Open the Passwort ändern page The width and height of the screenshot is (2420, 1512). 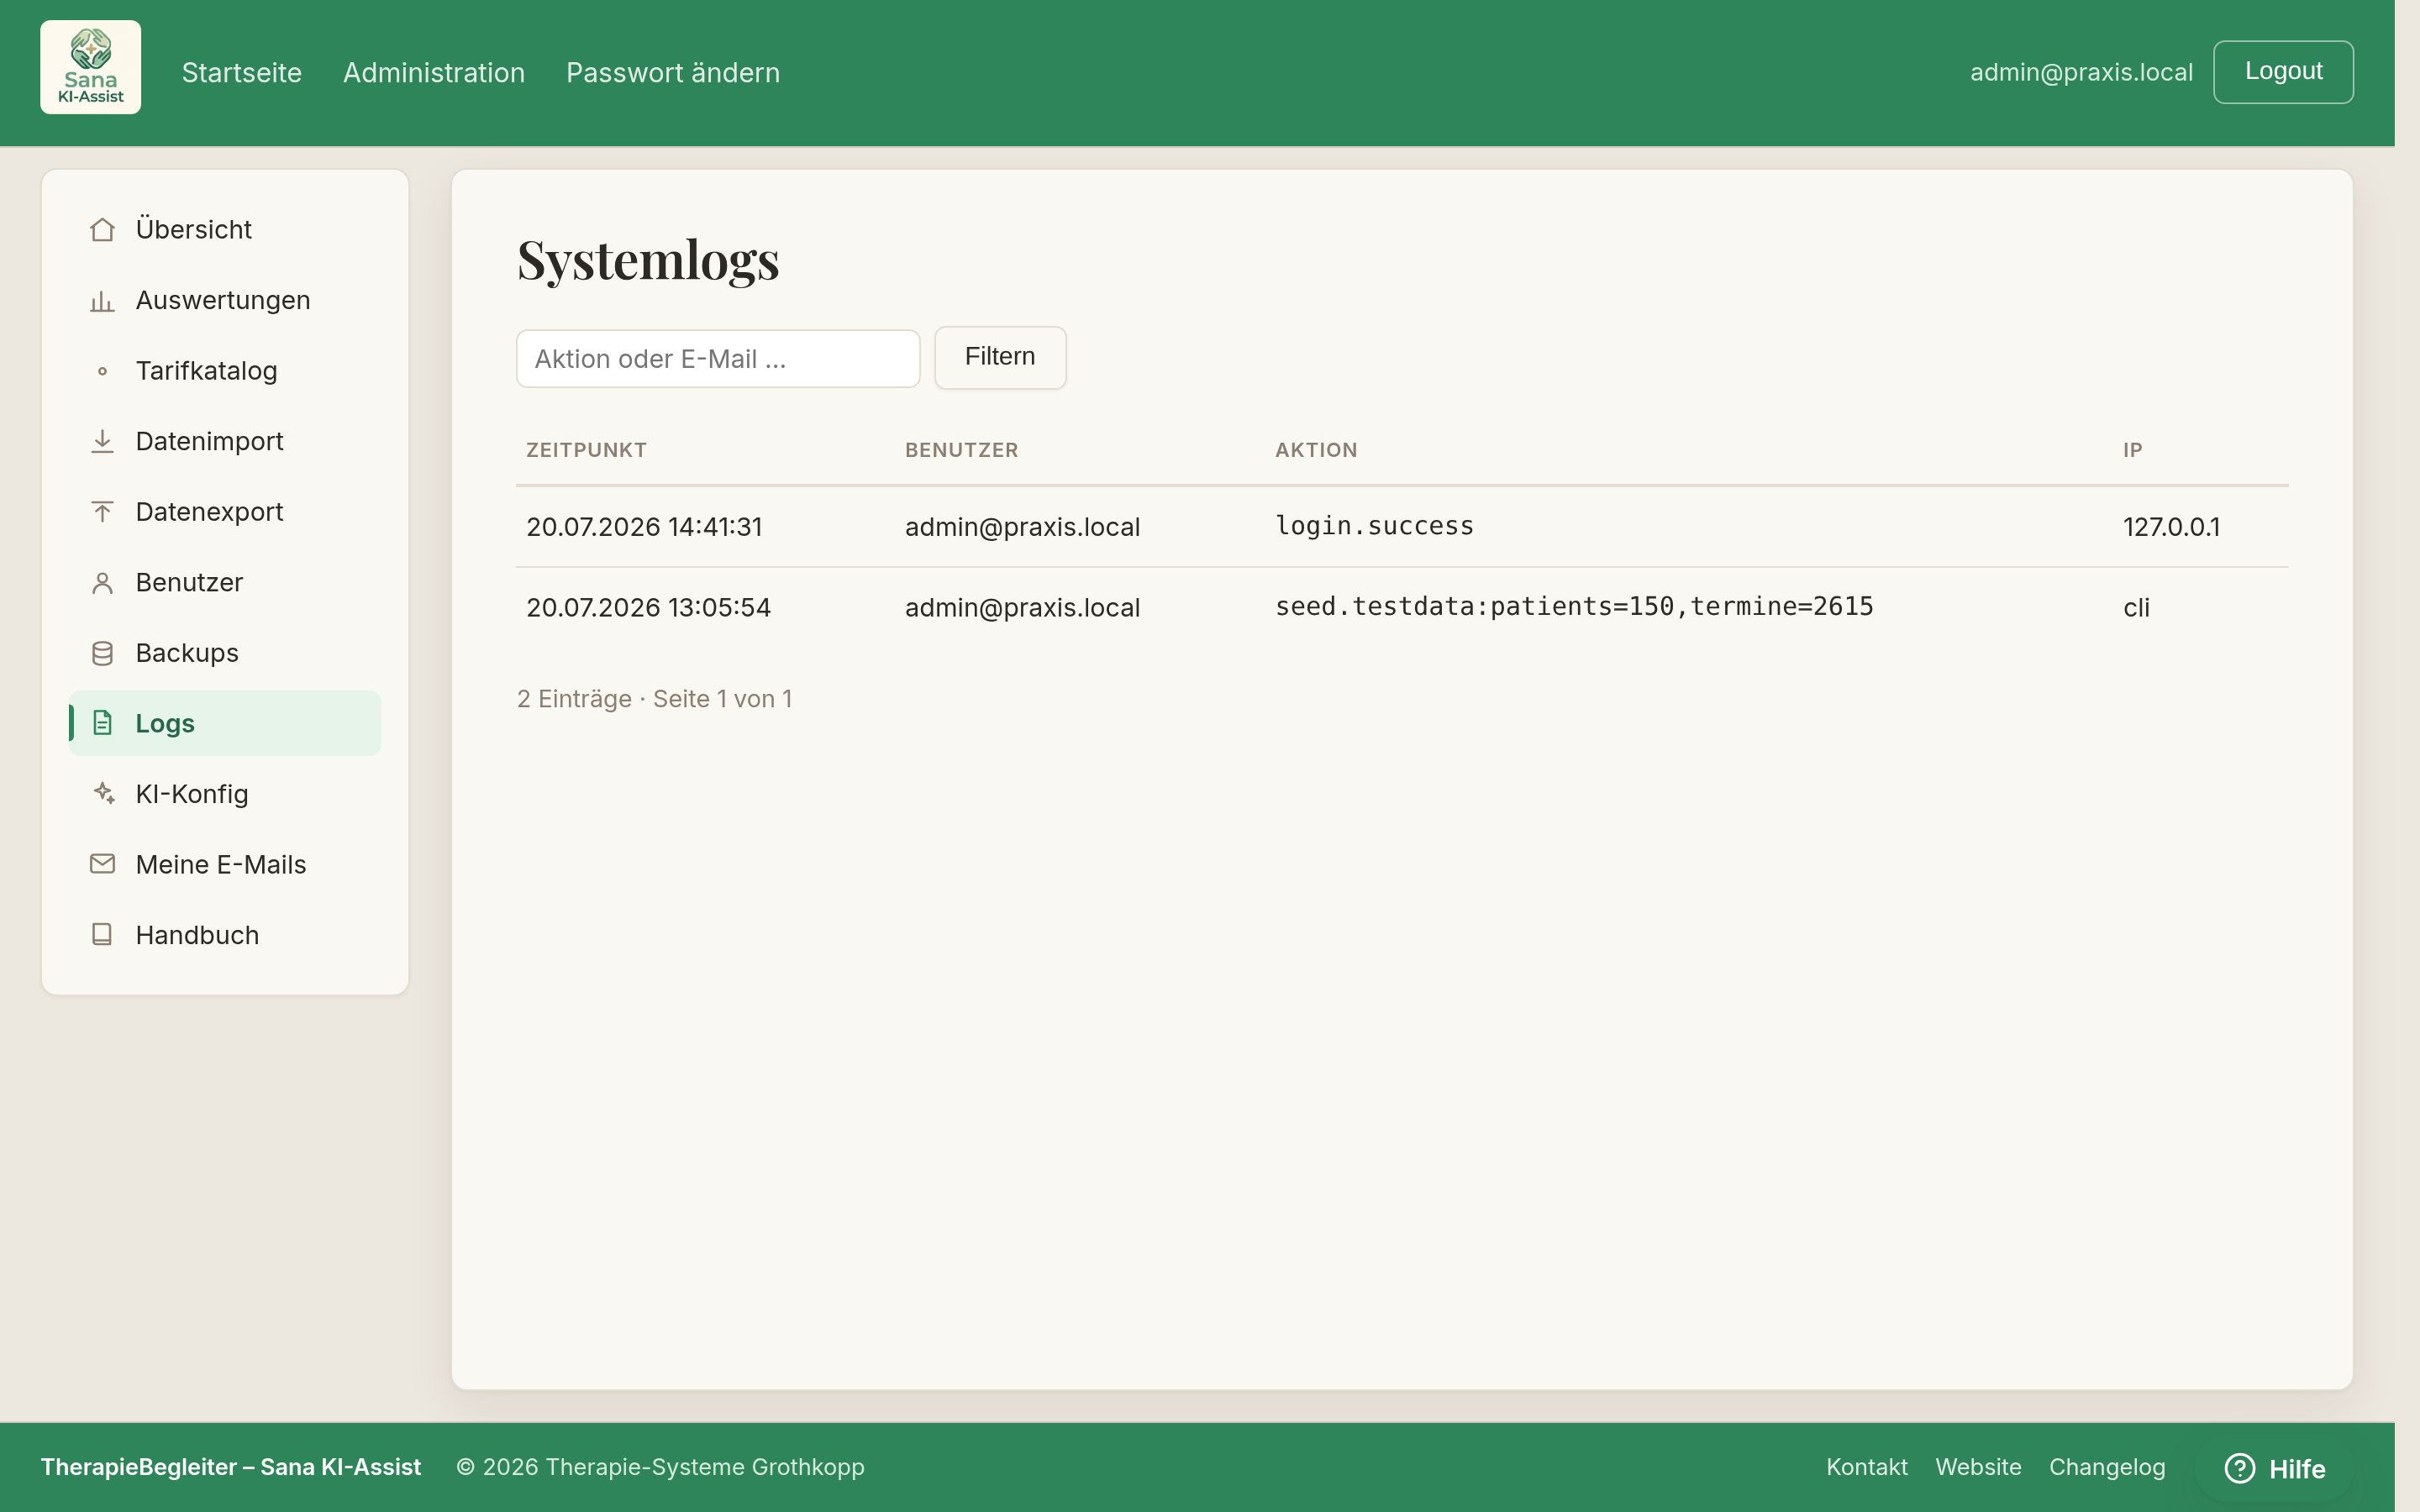coord(673,72)
